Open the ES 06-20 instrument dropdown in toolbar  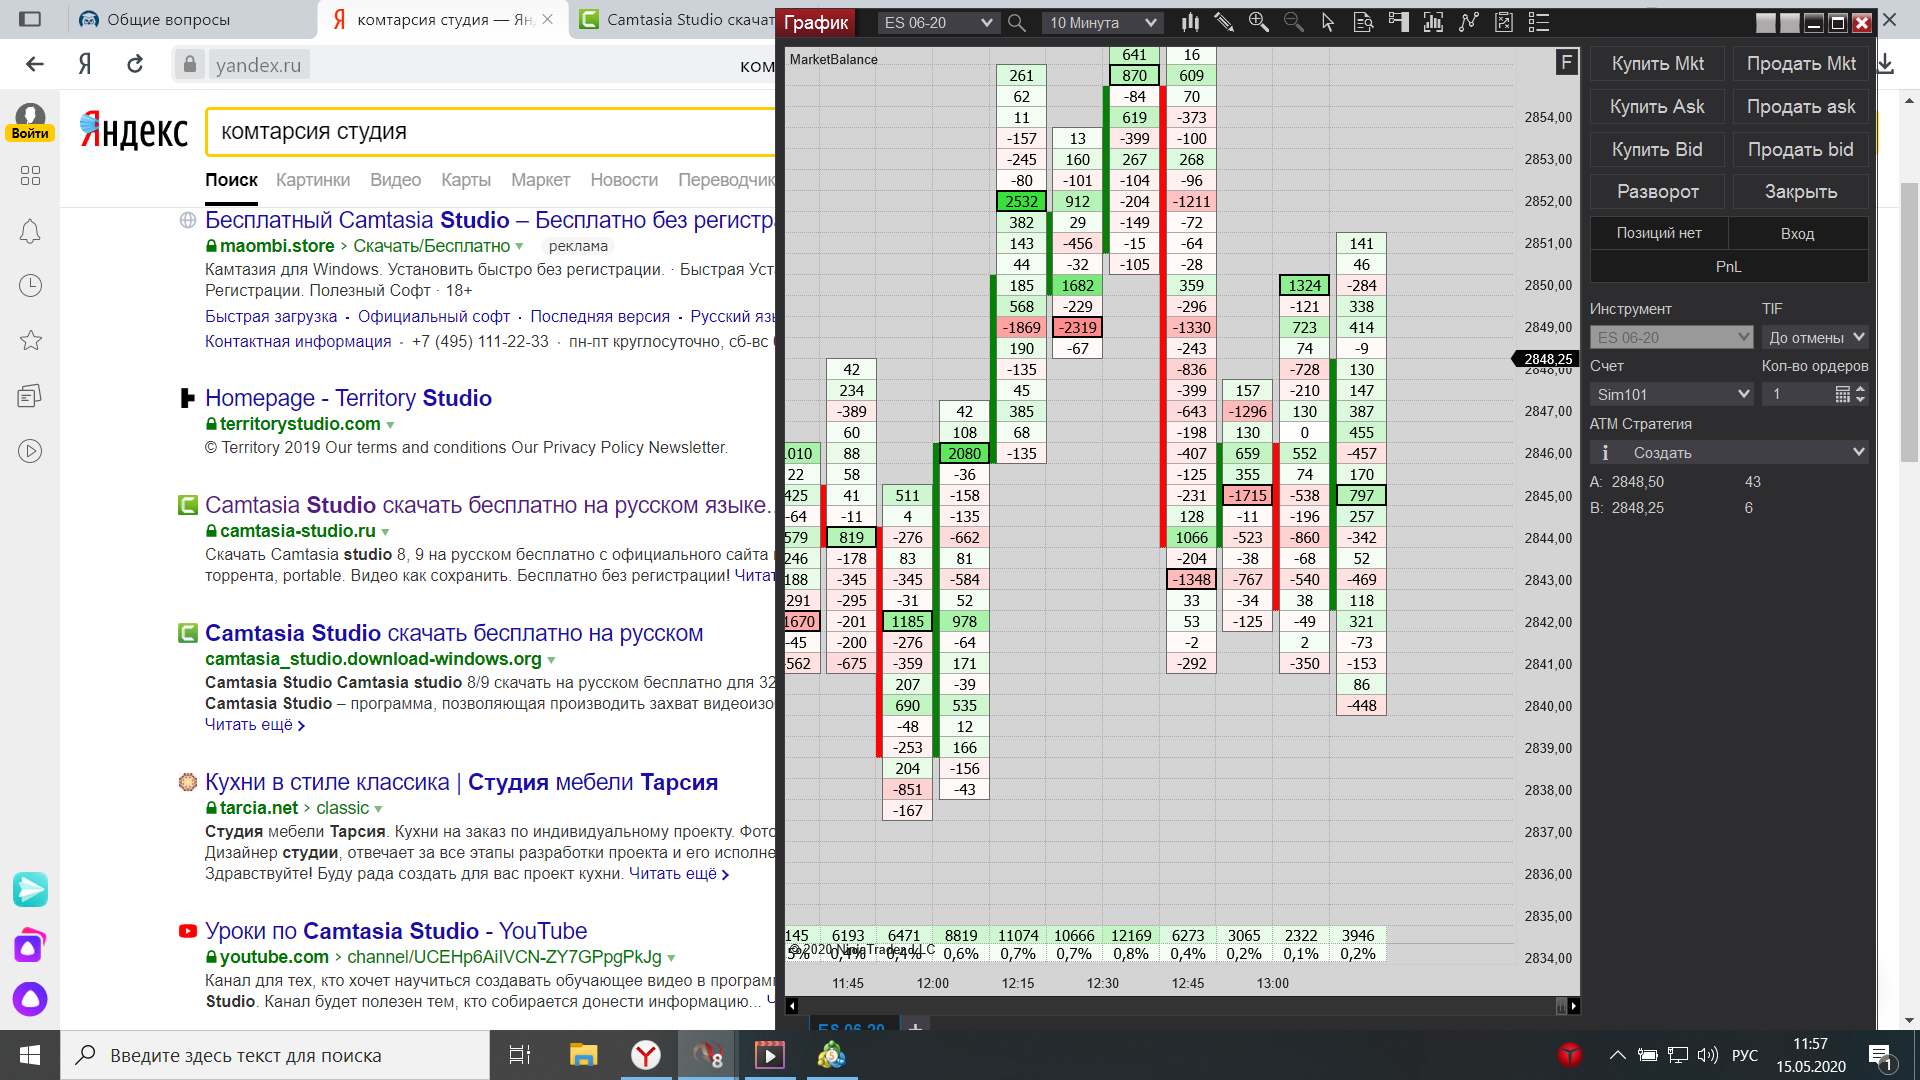[938, 22]
